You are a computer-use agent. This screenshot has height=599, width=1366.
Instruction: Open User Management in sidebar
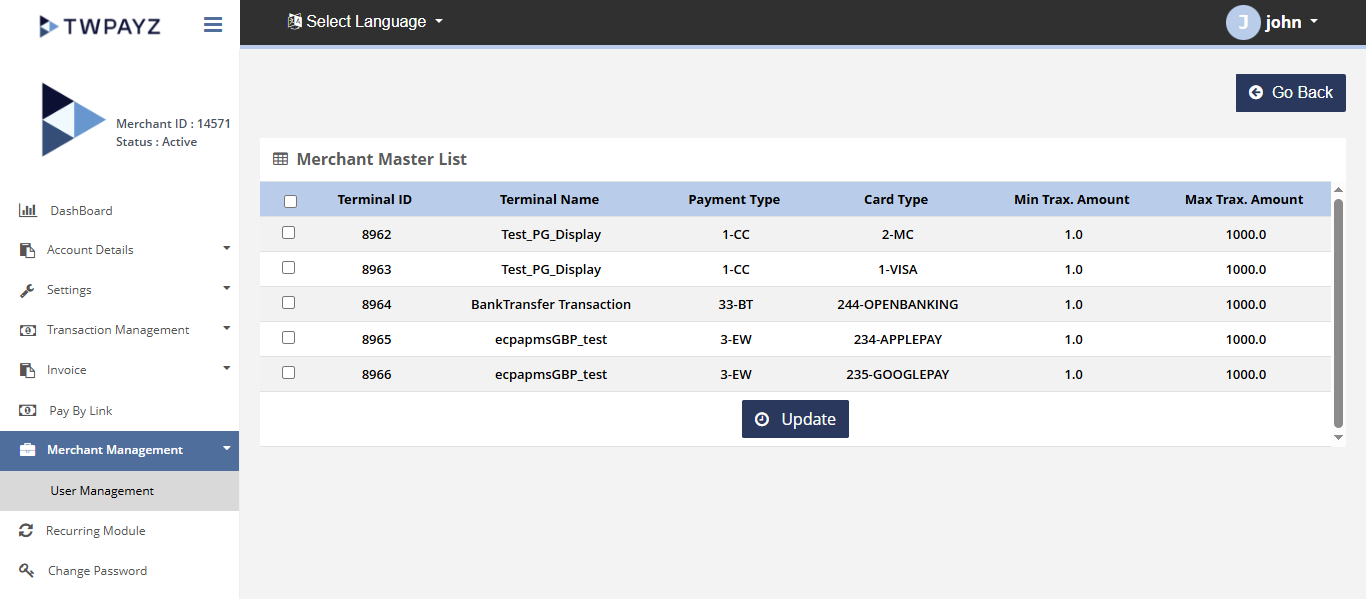(x=102, y=491)
